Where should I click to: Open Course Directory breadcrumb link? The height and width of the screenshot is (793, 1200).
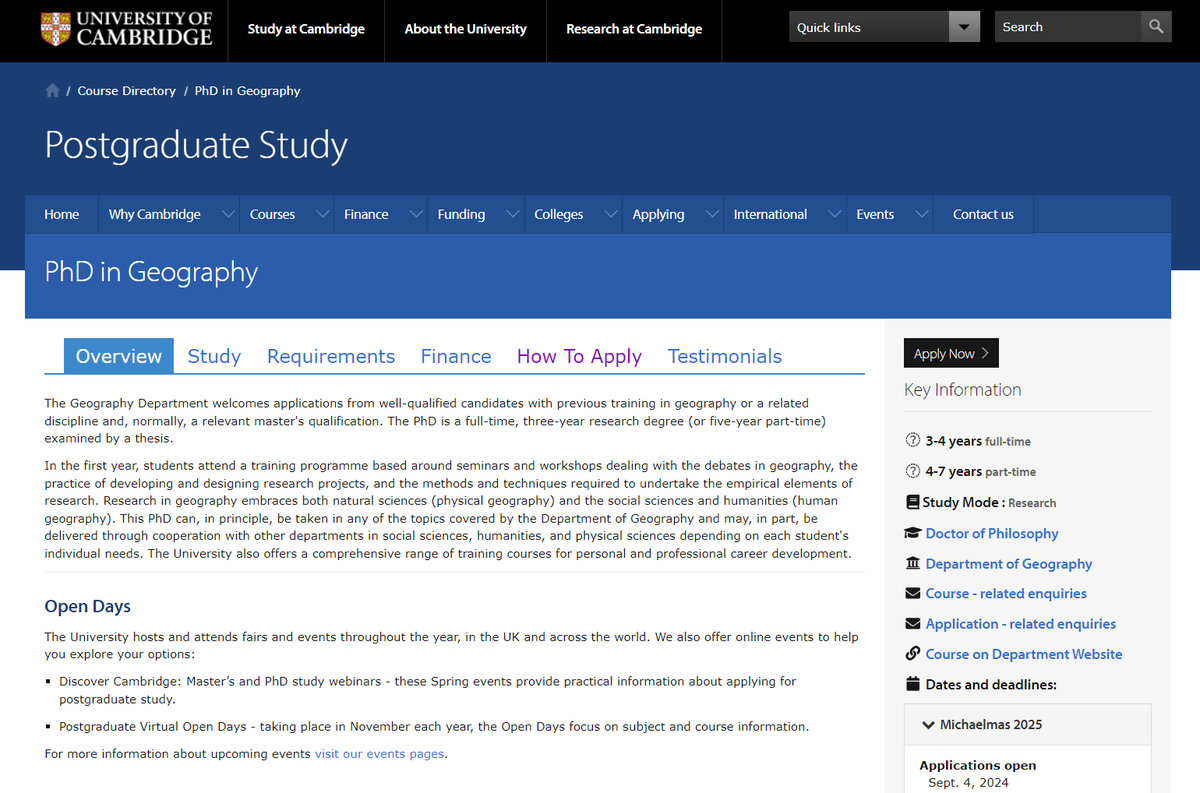(x=126, y=91)
